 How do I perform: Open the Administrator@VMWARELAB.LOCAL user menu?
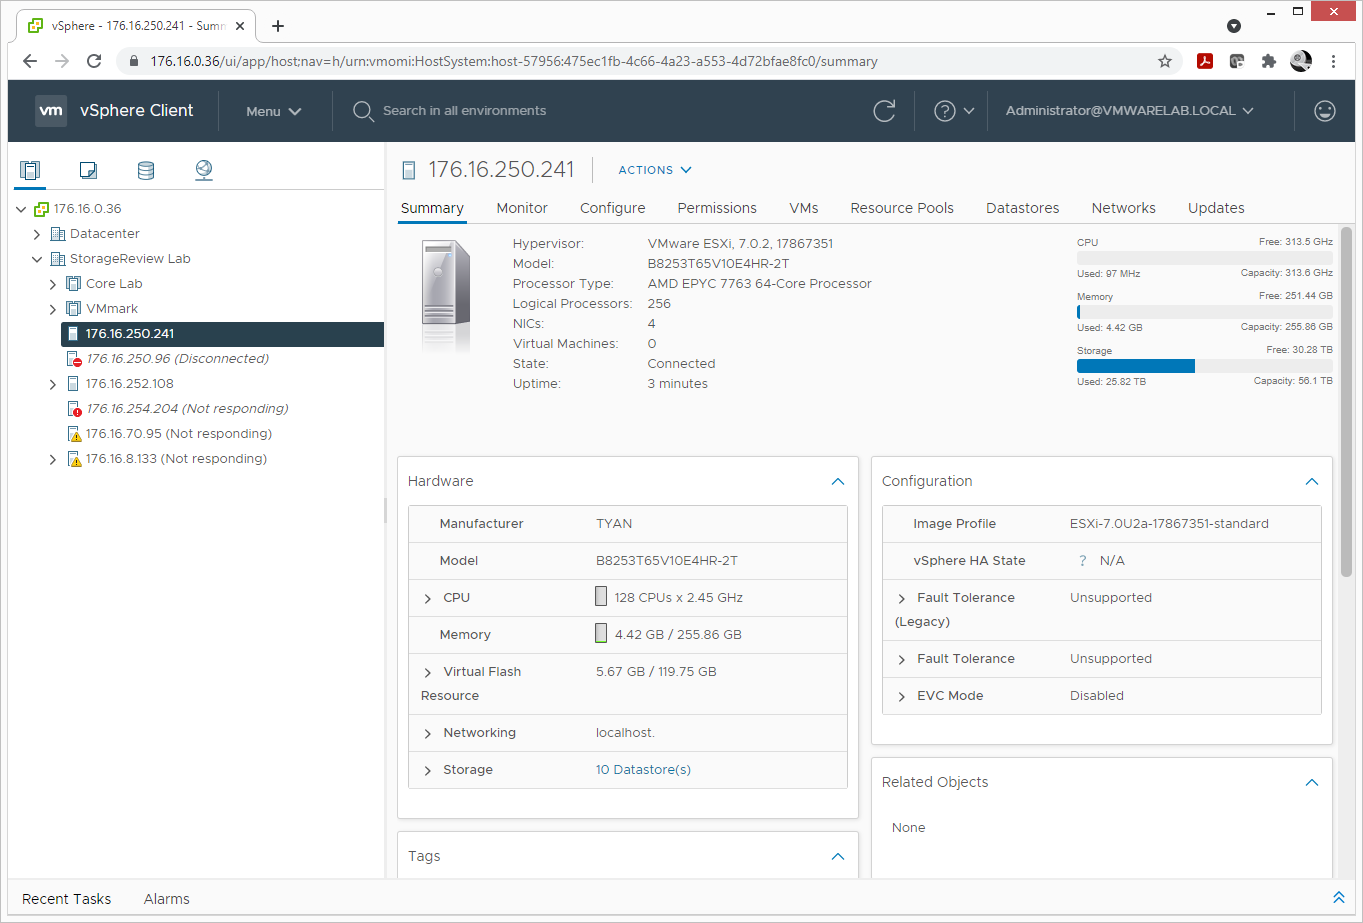tap(1129, 111)
